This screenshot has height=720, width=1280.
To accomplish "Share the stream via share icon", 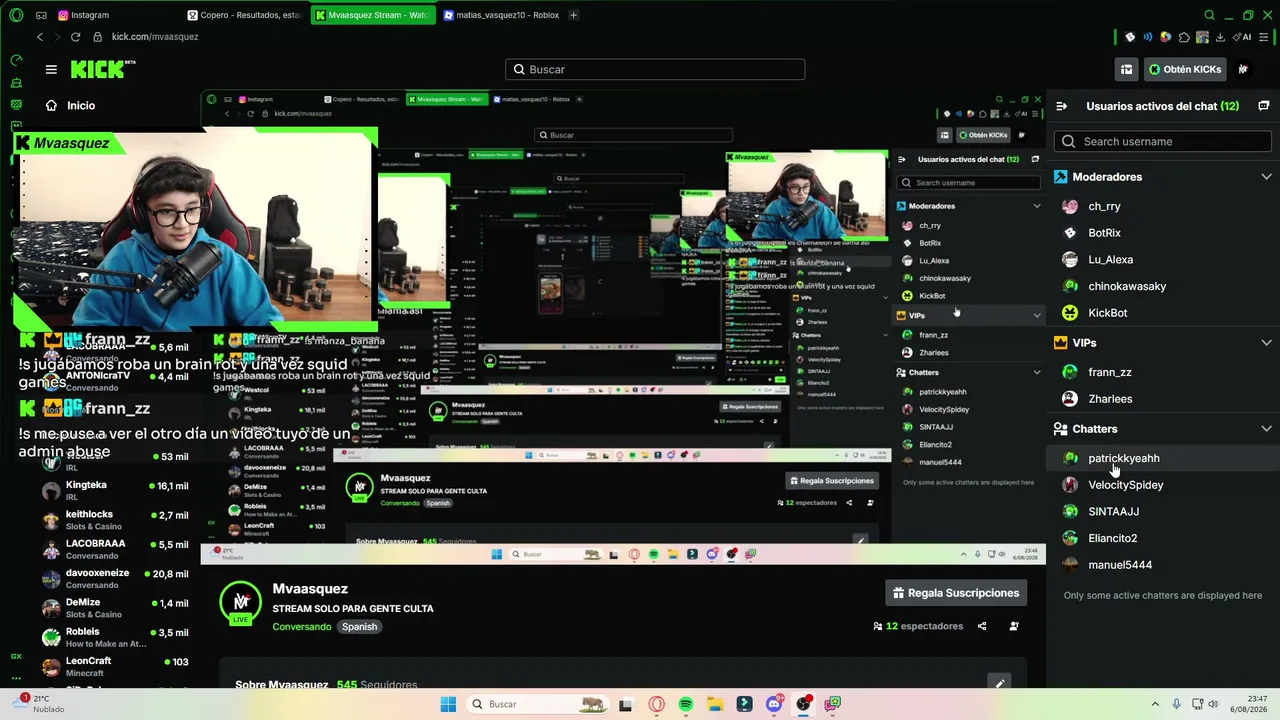I will pos(982,626).
